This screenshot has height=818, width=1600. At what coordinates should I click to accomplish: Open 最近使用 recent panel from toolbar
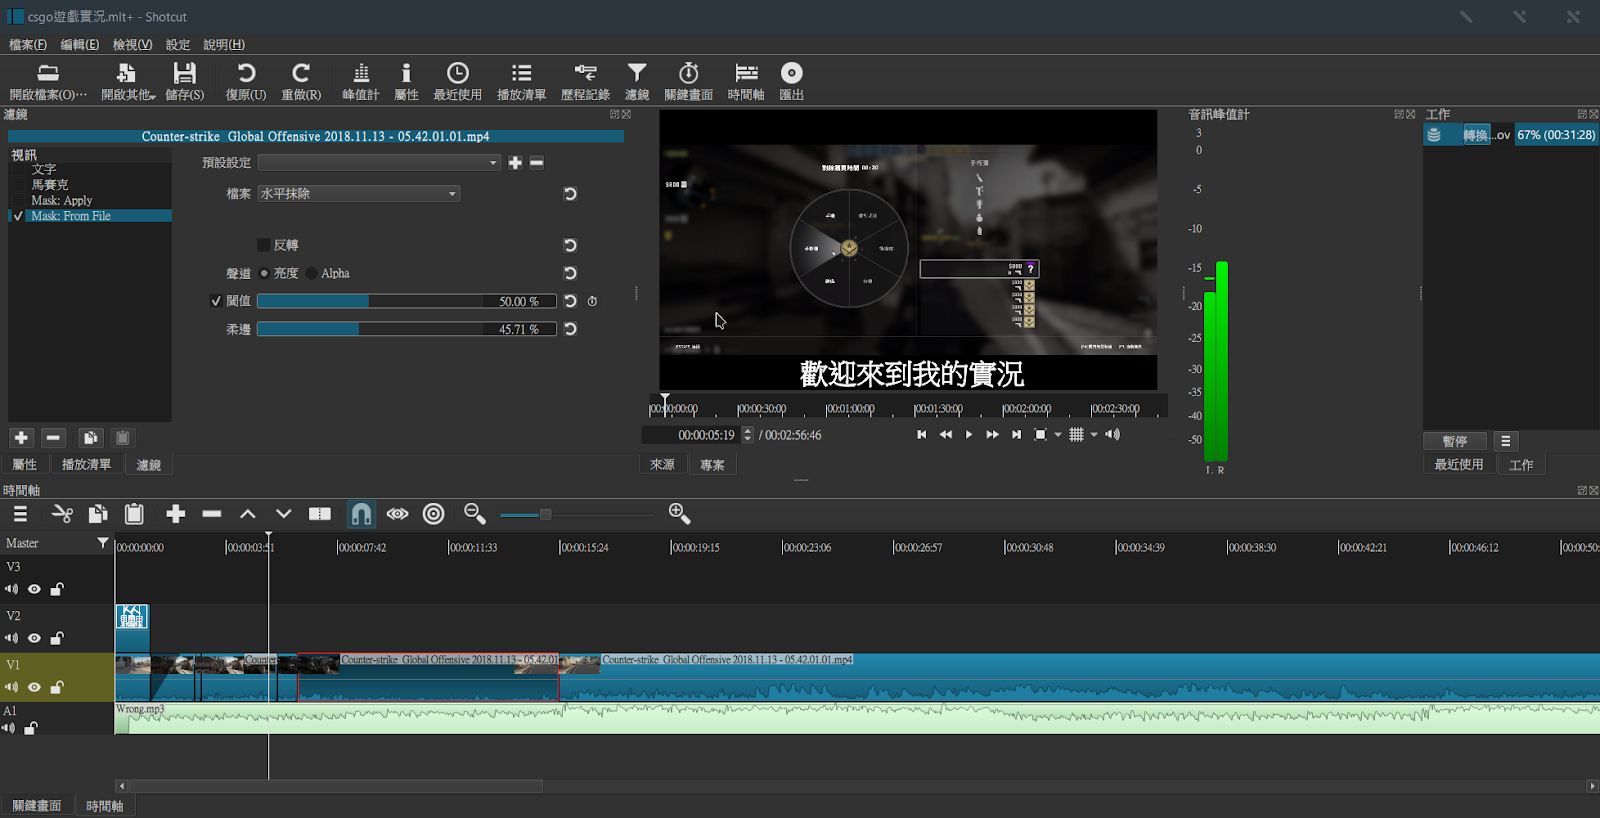pyautogui.click(x=458, y=81)
